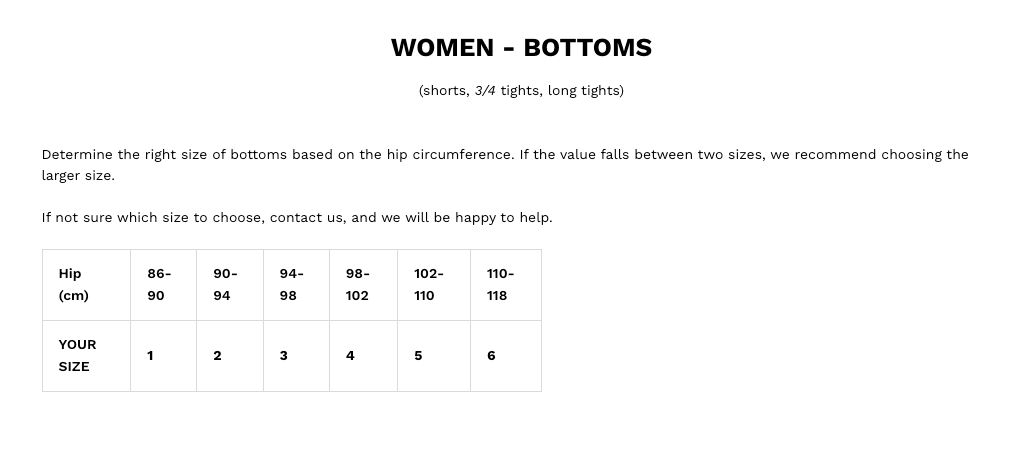This screenshot has width=1014, height=468.
Task: Click the shorts, 3/4 tights subtitle text
Action: pyautogui.click(x=521, y=90)
